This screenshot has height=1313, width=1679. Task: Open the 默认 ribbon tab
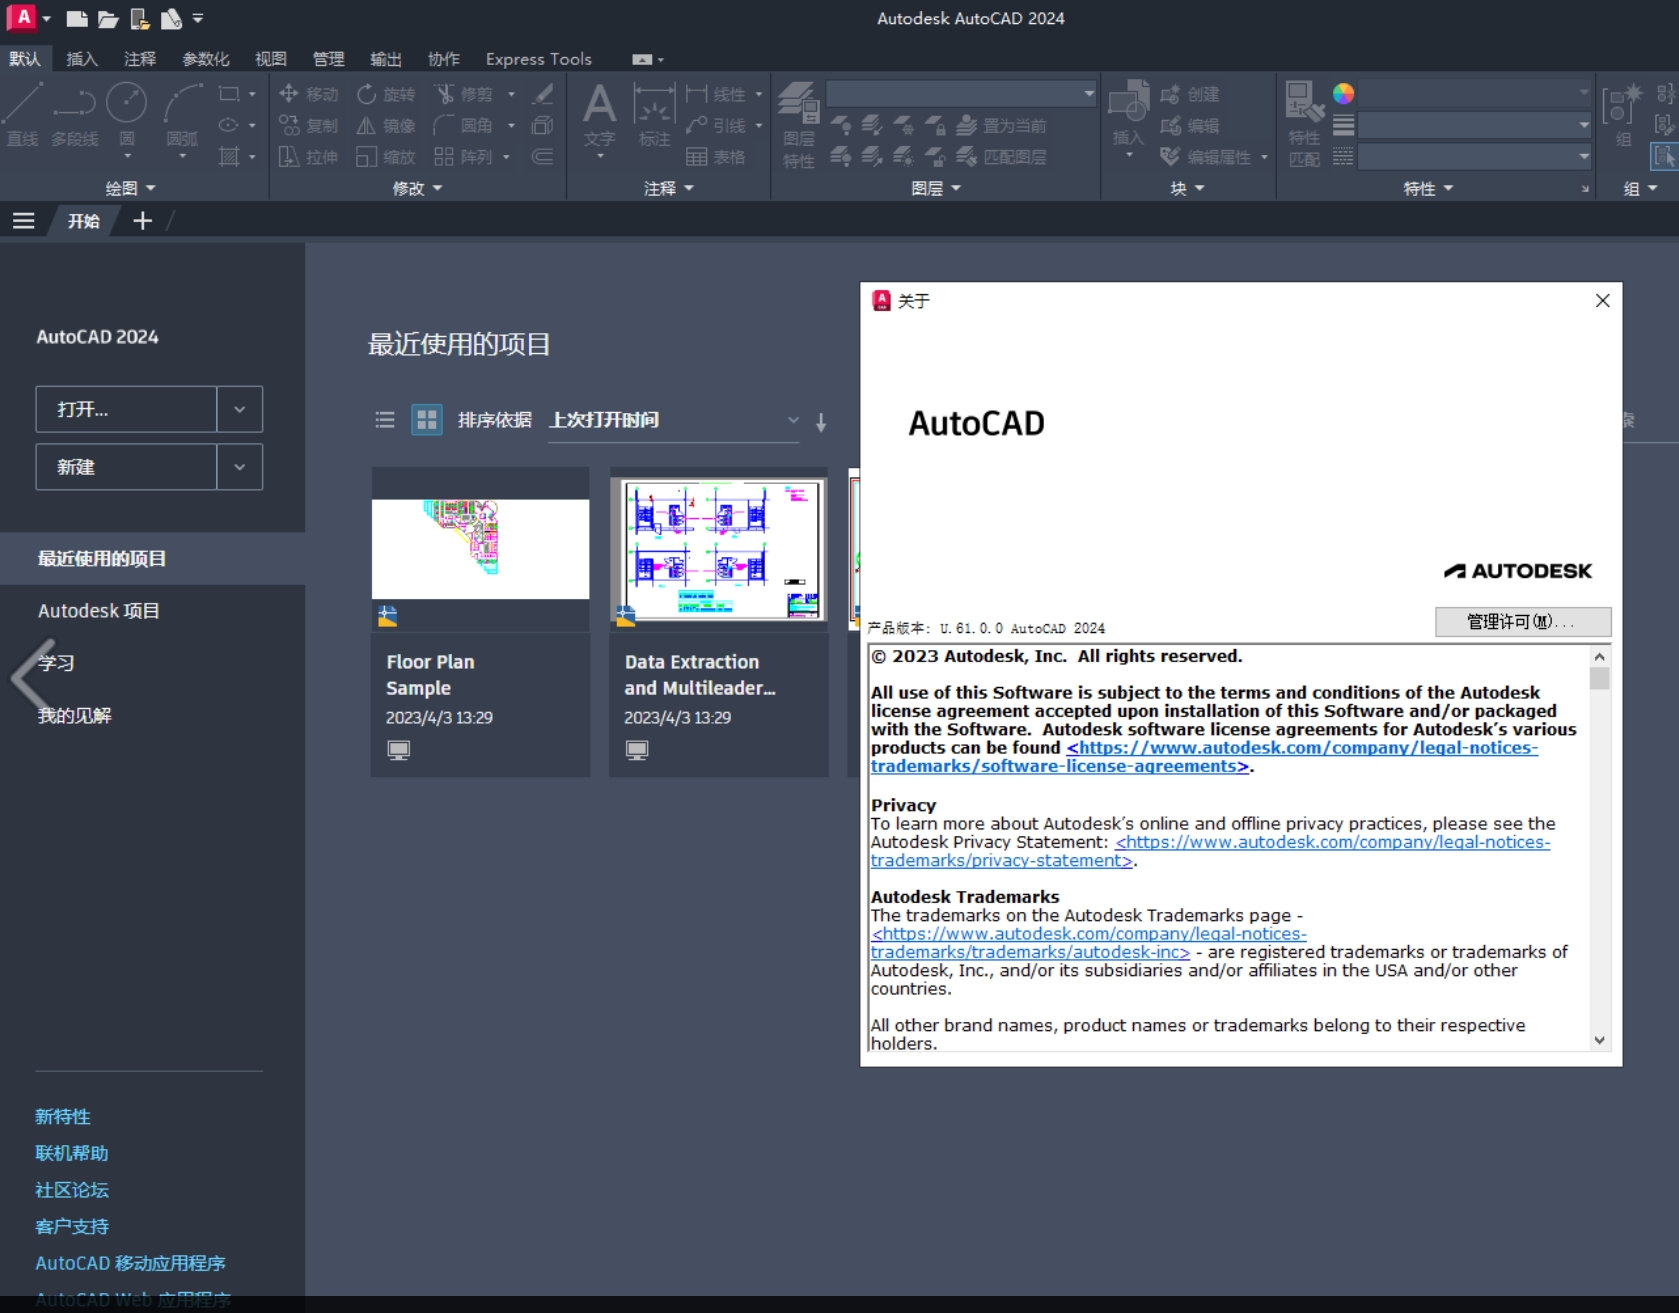[x=24, y=59]
